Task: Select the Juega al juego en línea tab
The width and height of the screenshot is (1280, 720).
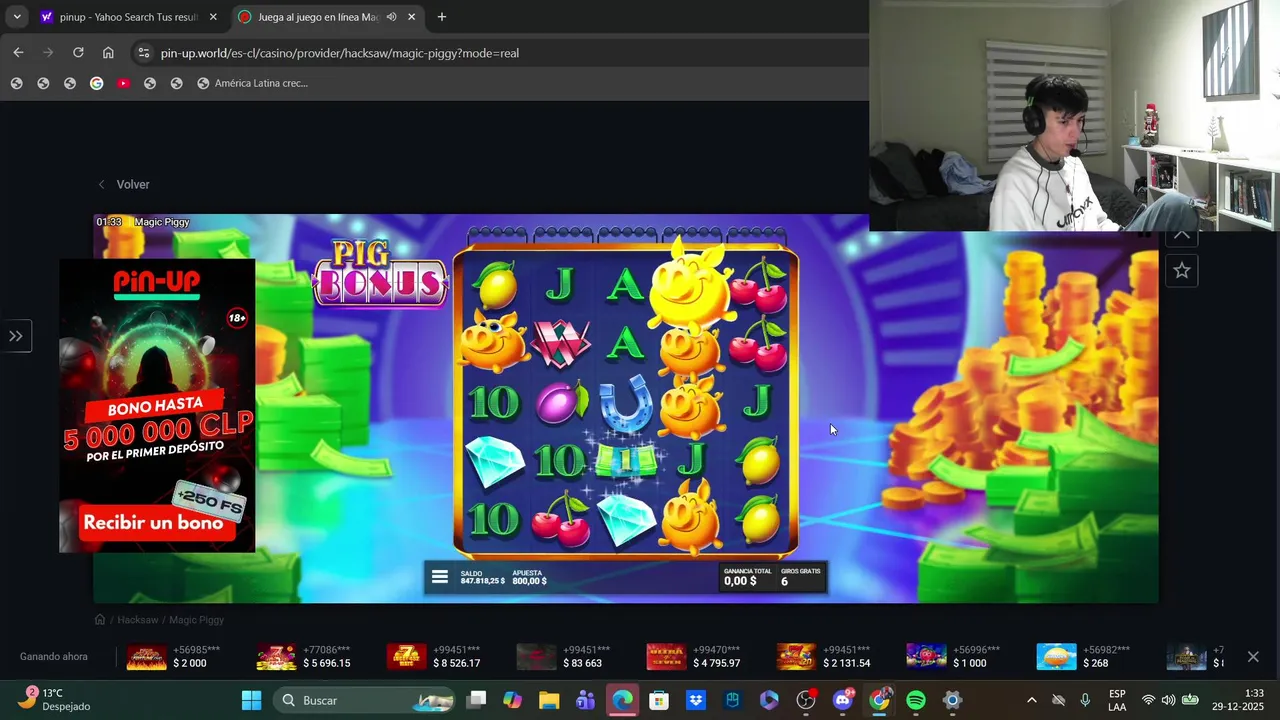Action: tap(315, 17)
